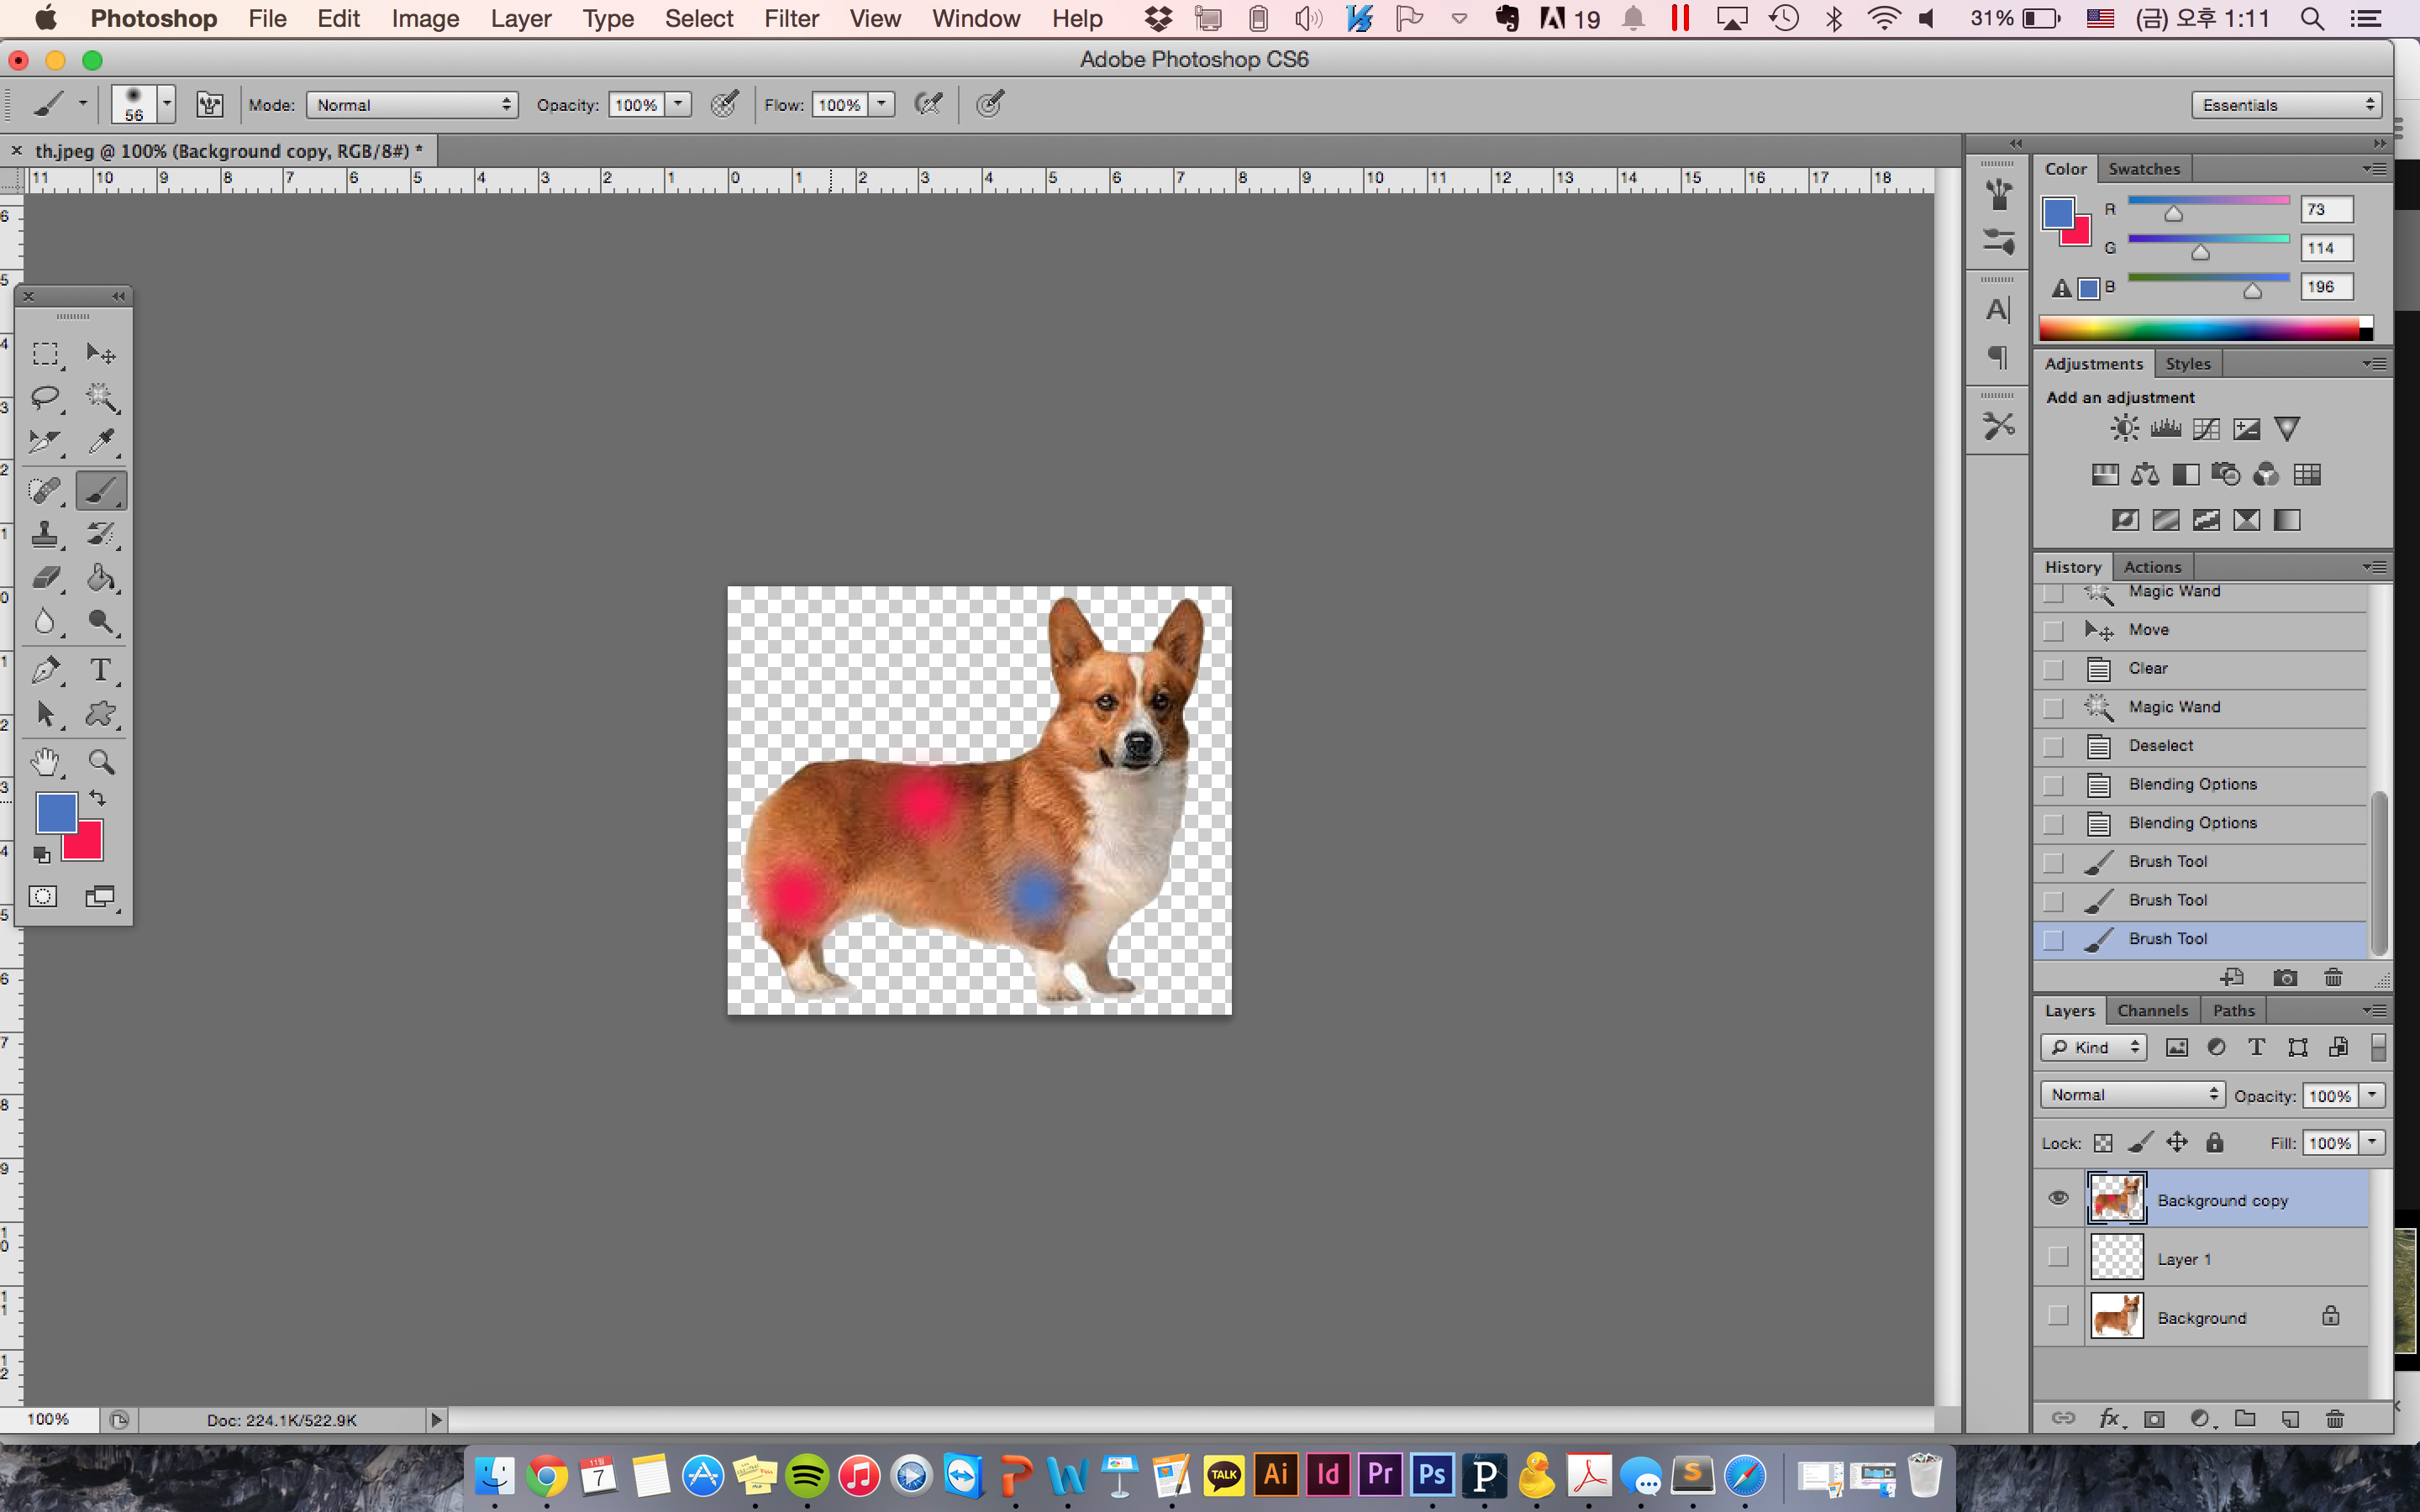Switch to the Channels tab

2152,1010
